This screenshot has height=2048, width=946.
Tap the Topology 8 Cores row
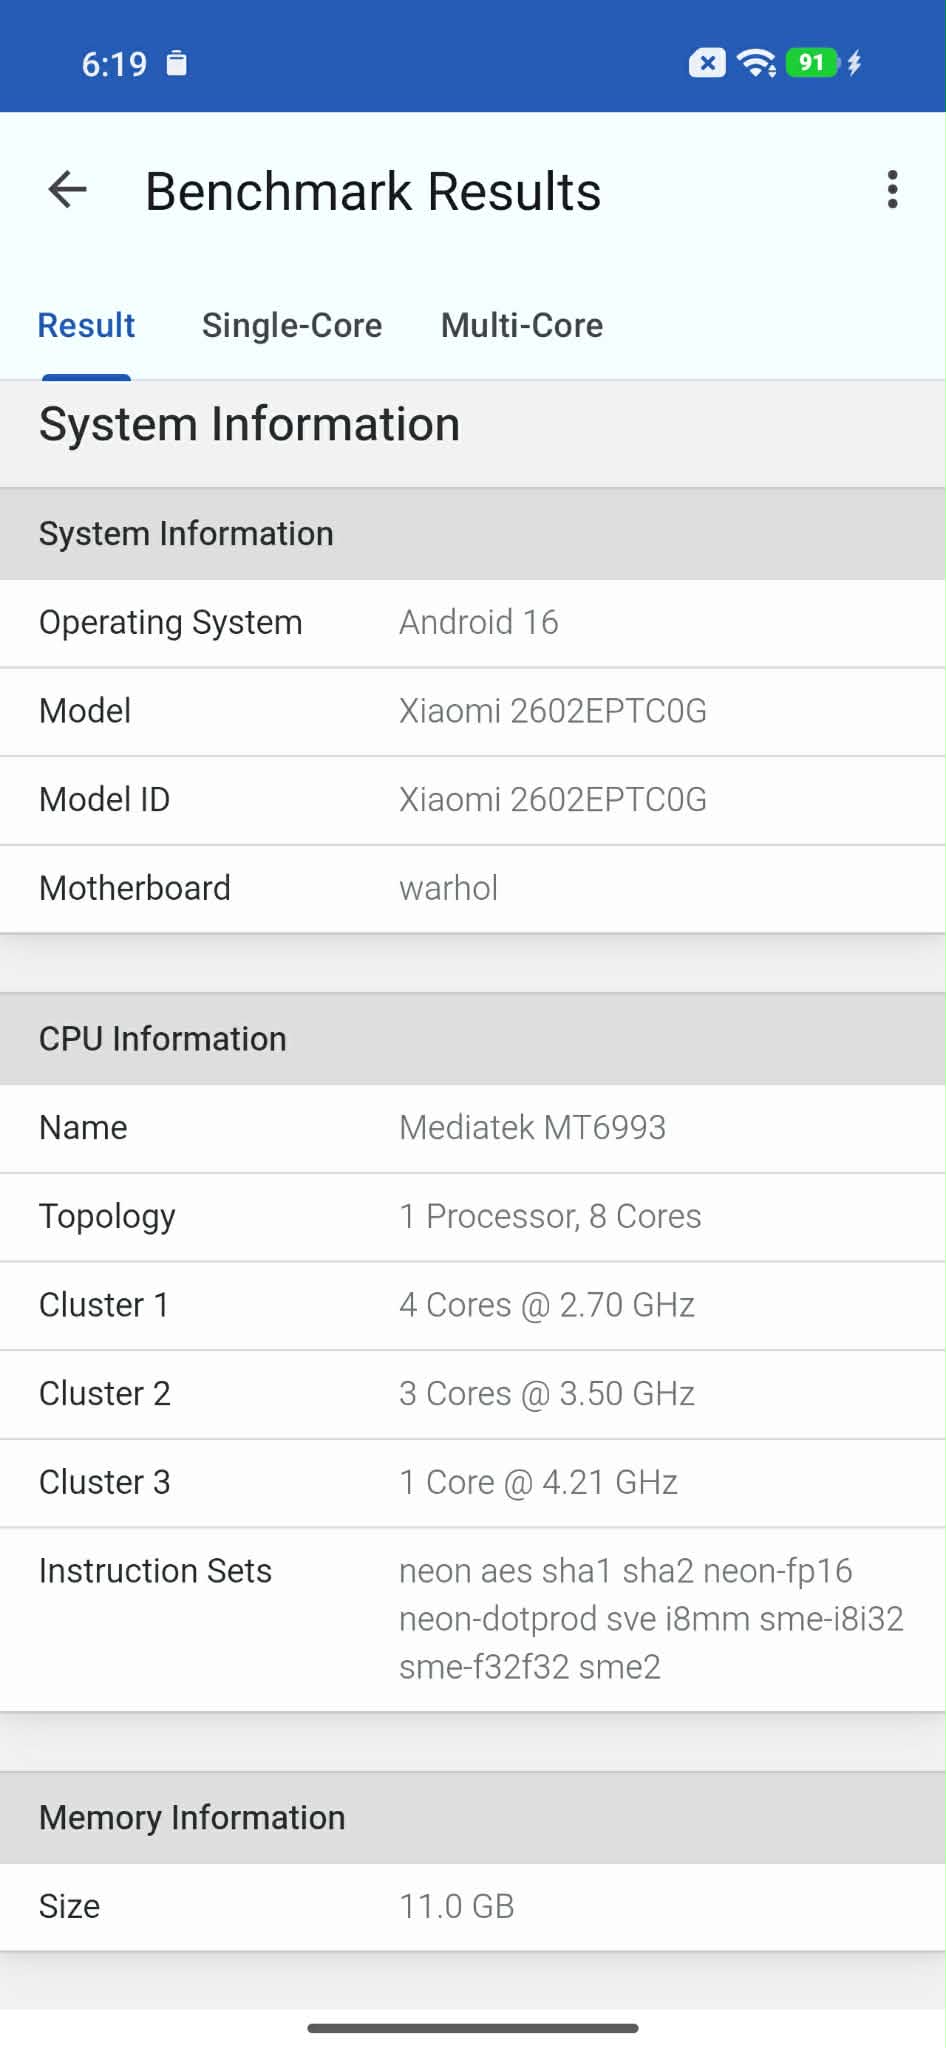(473, 1217)
